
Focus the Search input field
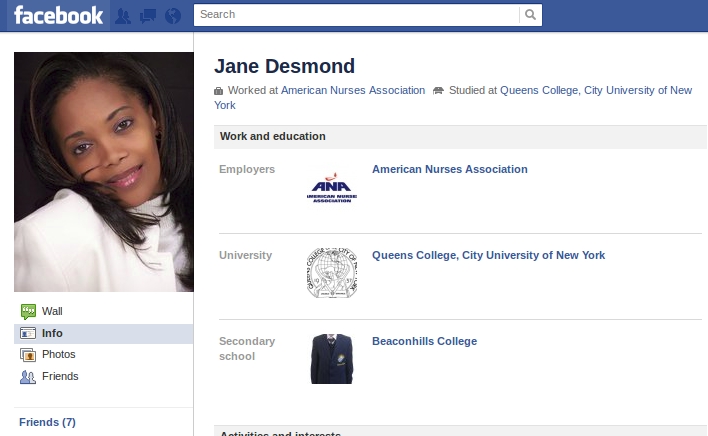[x=357, y=15]
